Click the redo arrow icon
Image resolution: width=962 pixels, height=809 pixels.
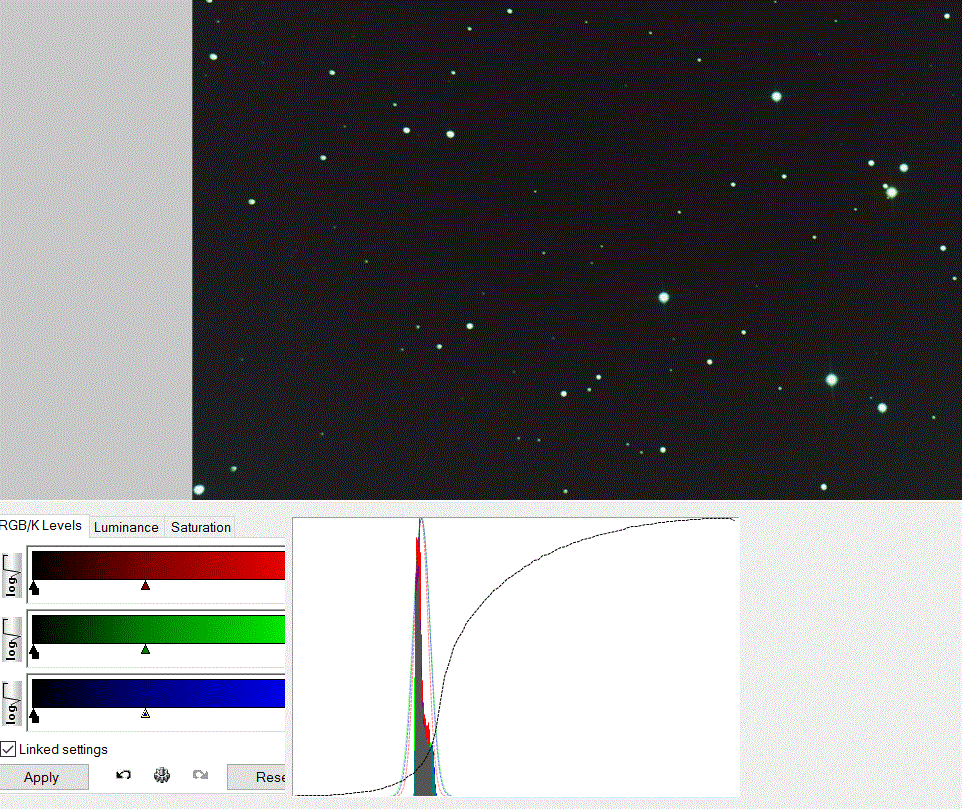pos(200,775)
